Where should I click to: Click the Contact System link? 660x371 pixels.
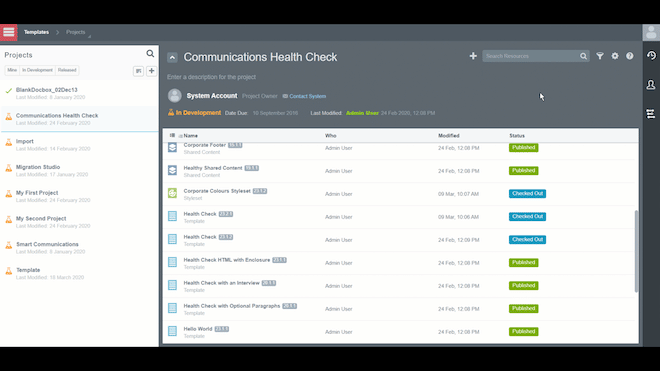tap(307, 96)
